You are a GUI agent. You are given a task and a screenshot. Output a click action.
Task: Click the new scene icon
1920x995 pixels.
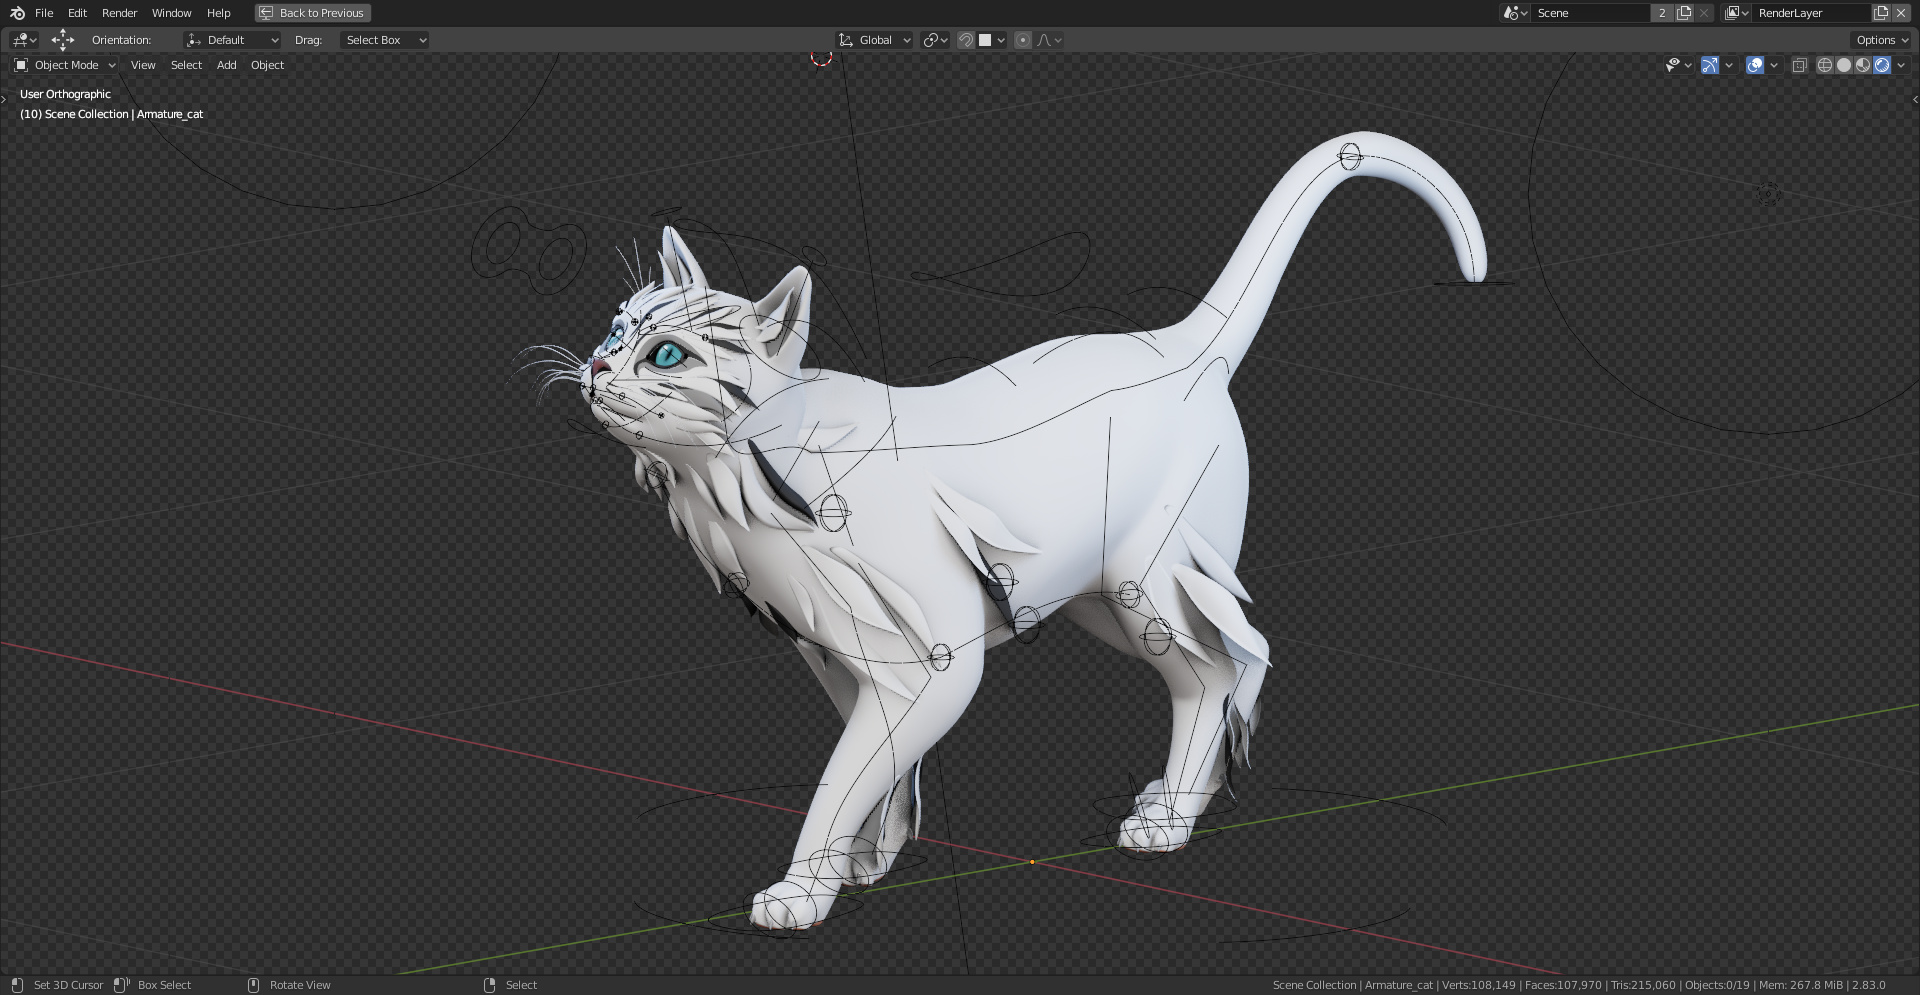point(1684,13)
